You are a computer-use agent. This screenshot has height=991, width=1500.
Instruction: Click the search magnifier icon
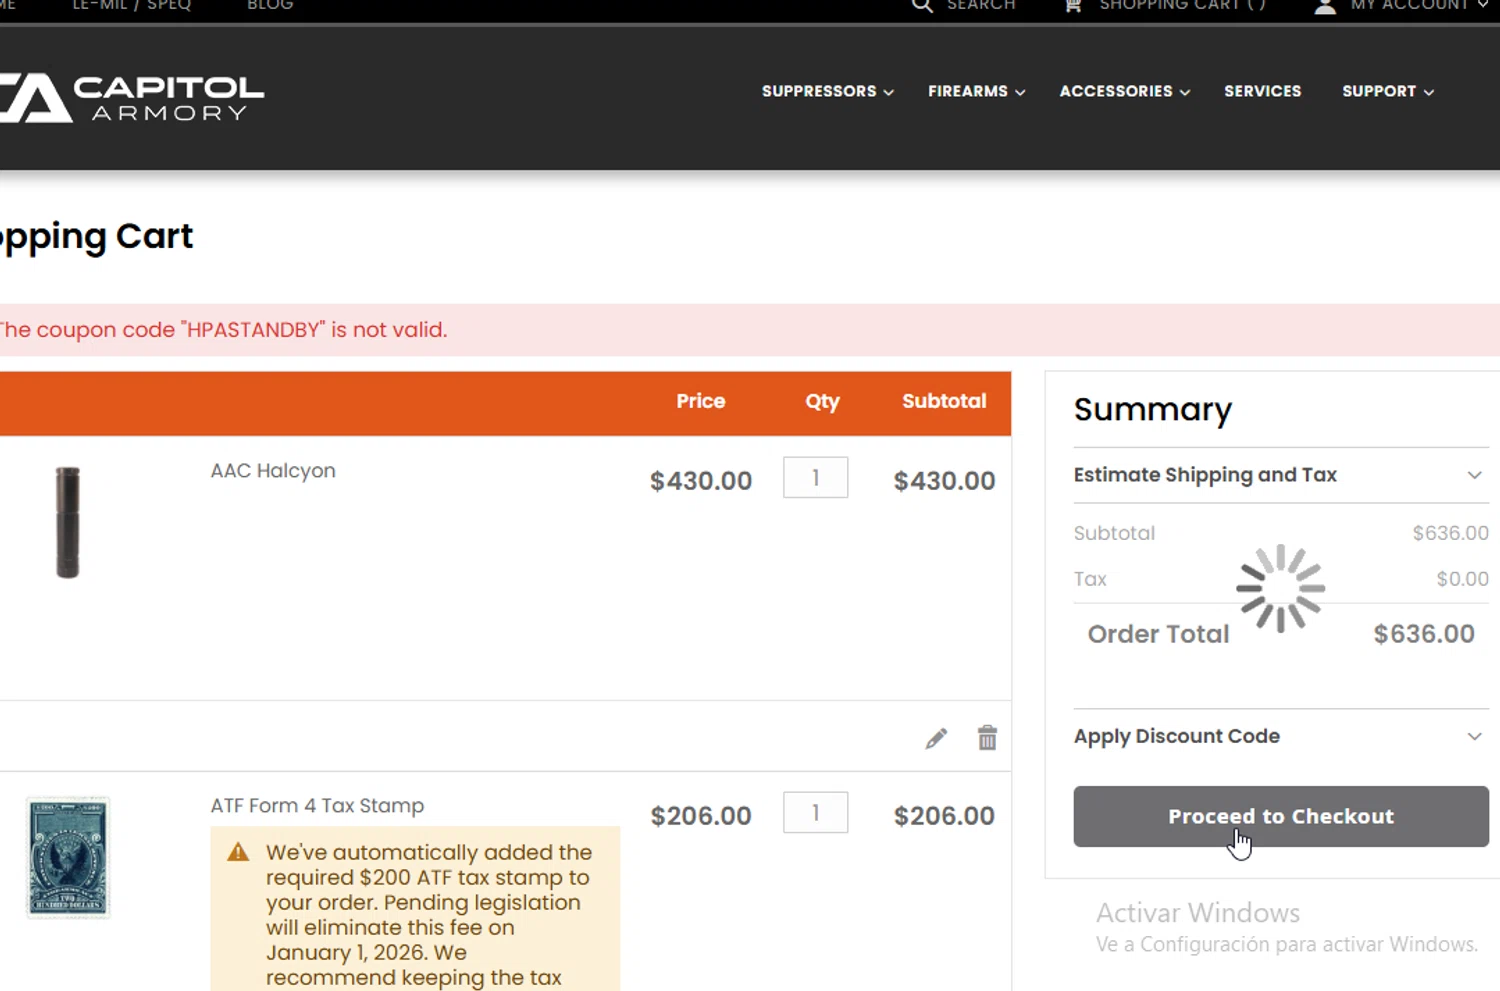pos(922,5)
